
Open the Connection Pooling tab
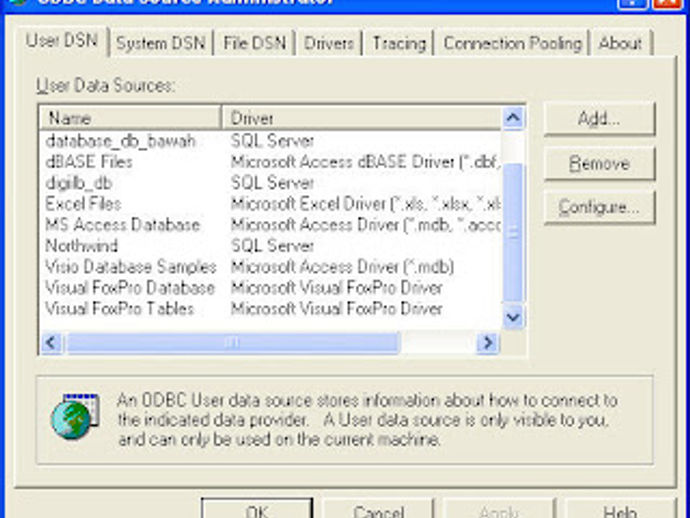pyautogui.click(x=512, y=43)
